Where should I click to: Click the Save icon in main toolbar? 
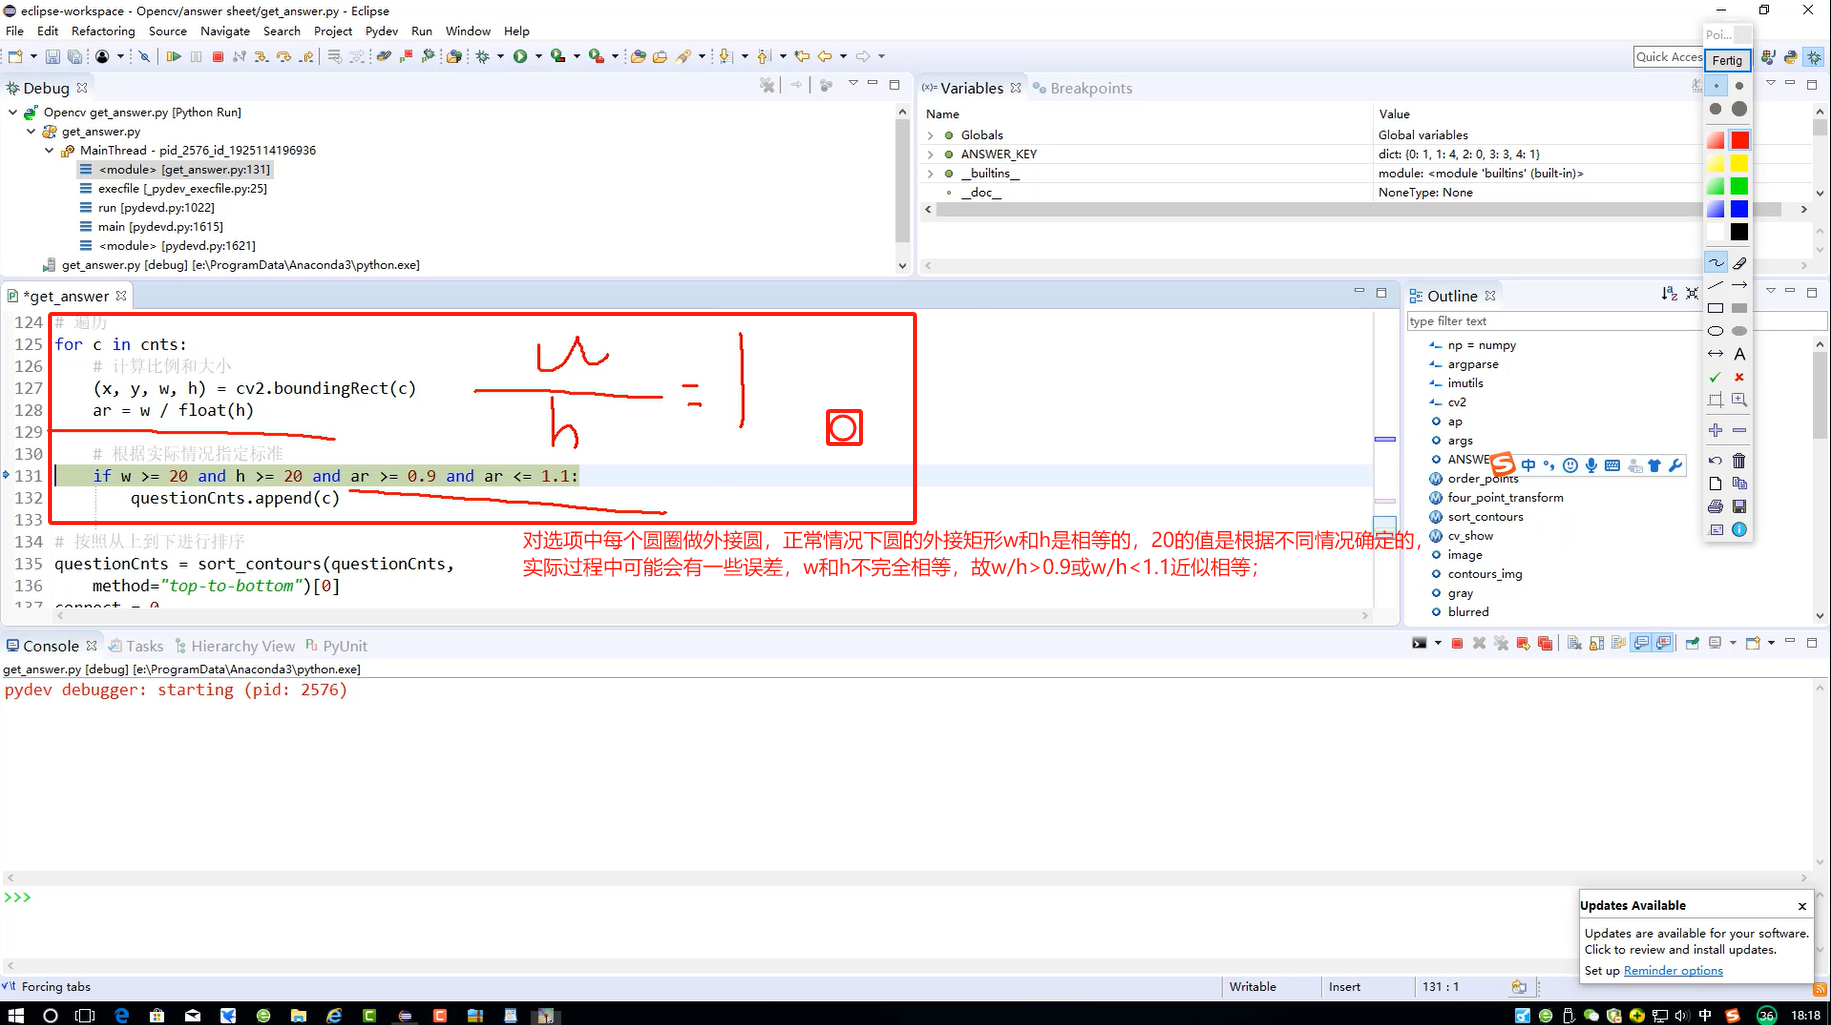[x=53, y=57]
